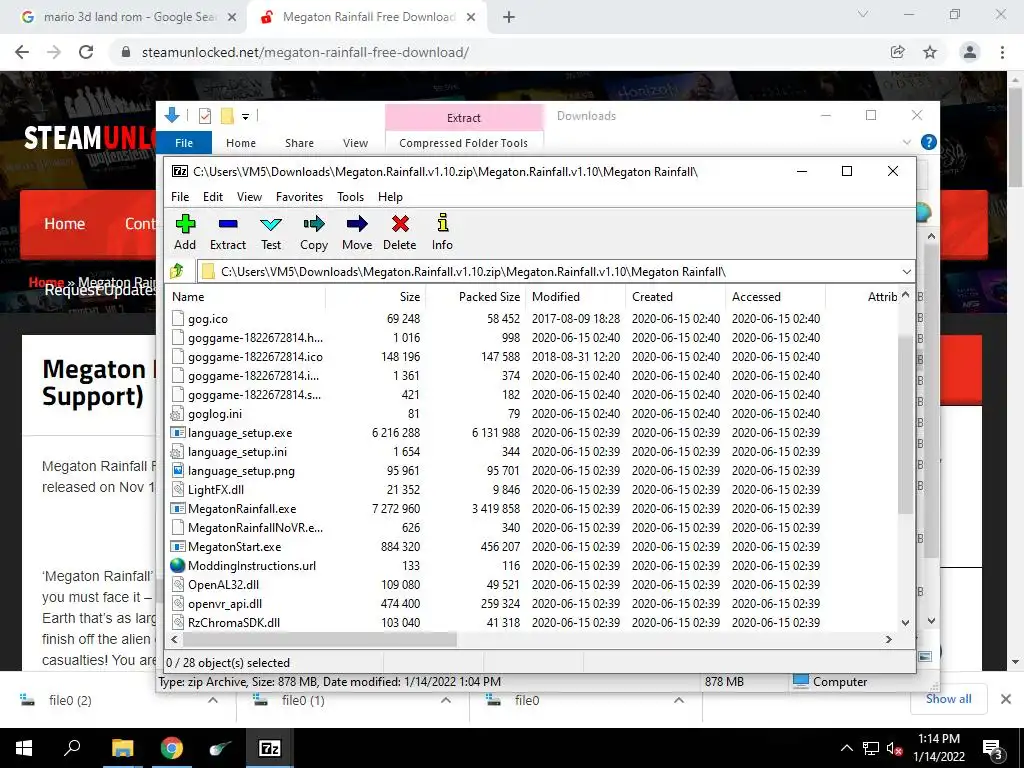Go back in Chrome
The height and width of the screenshot is (768, 1024).
point(22,52)
